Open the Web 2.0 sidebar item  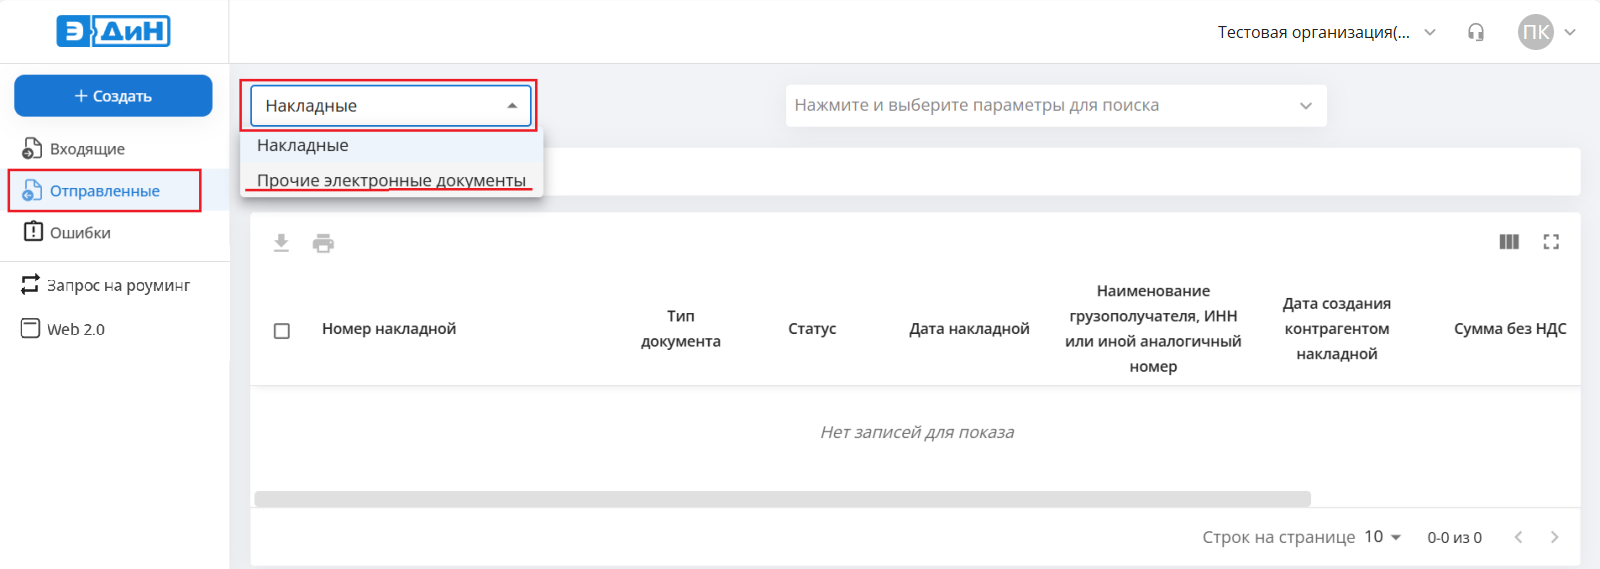(75, 329)
